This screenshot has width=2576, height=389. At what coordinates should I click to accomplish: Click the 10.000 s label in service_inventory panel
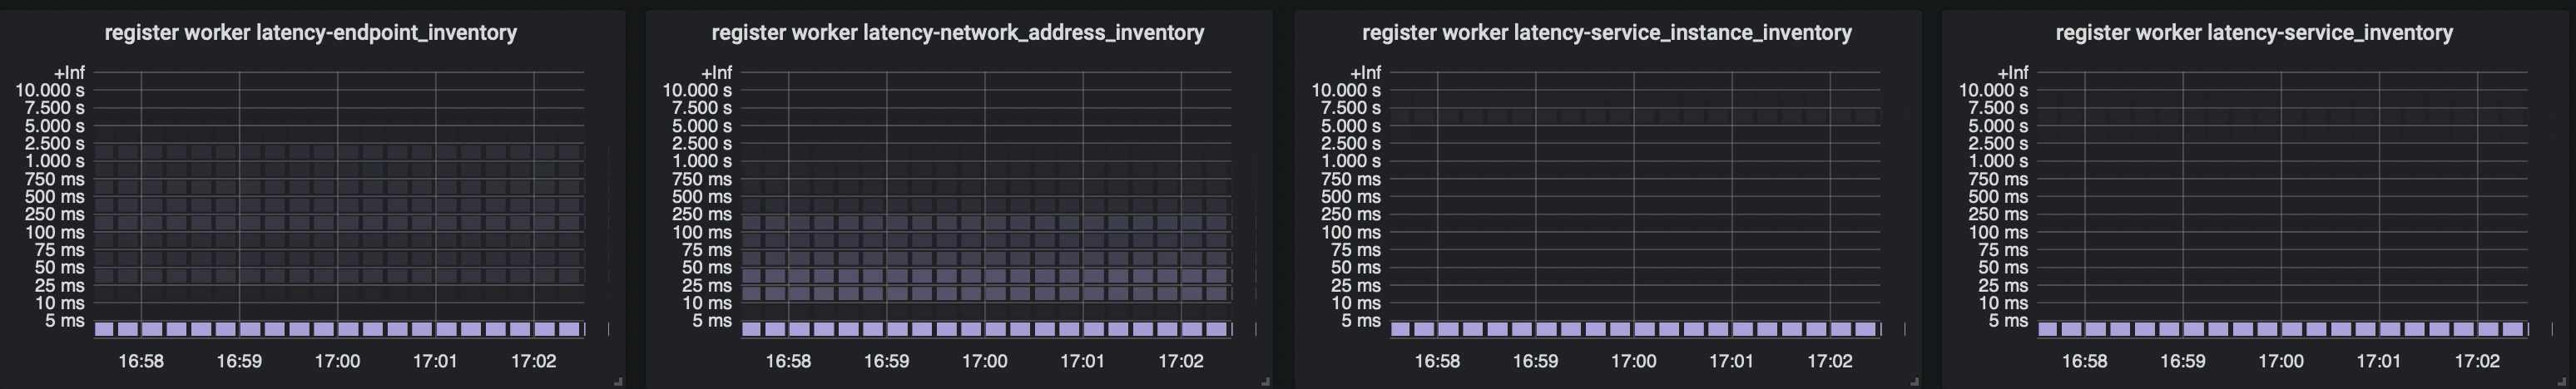point(1994,90)
